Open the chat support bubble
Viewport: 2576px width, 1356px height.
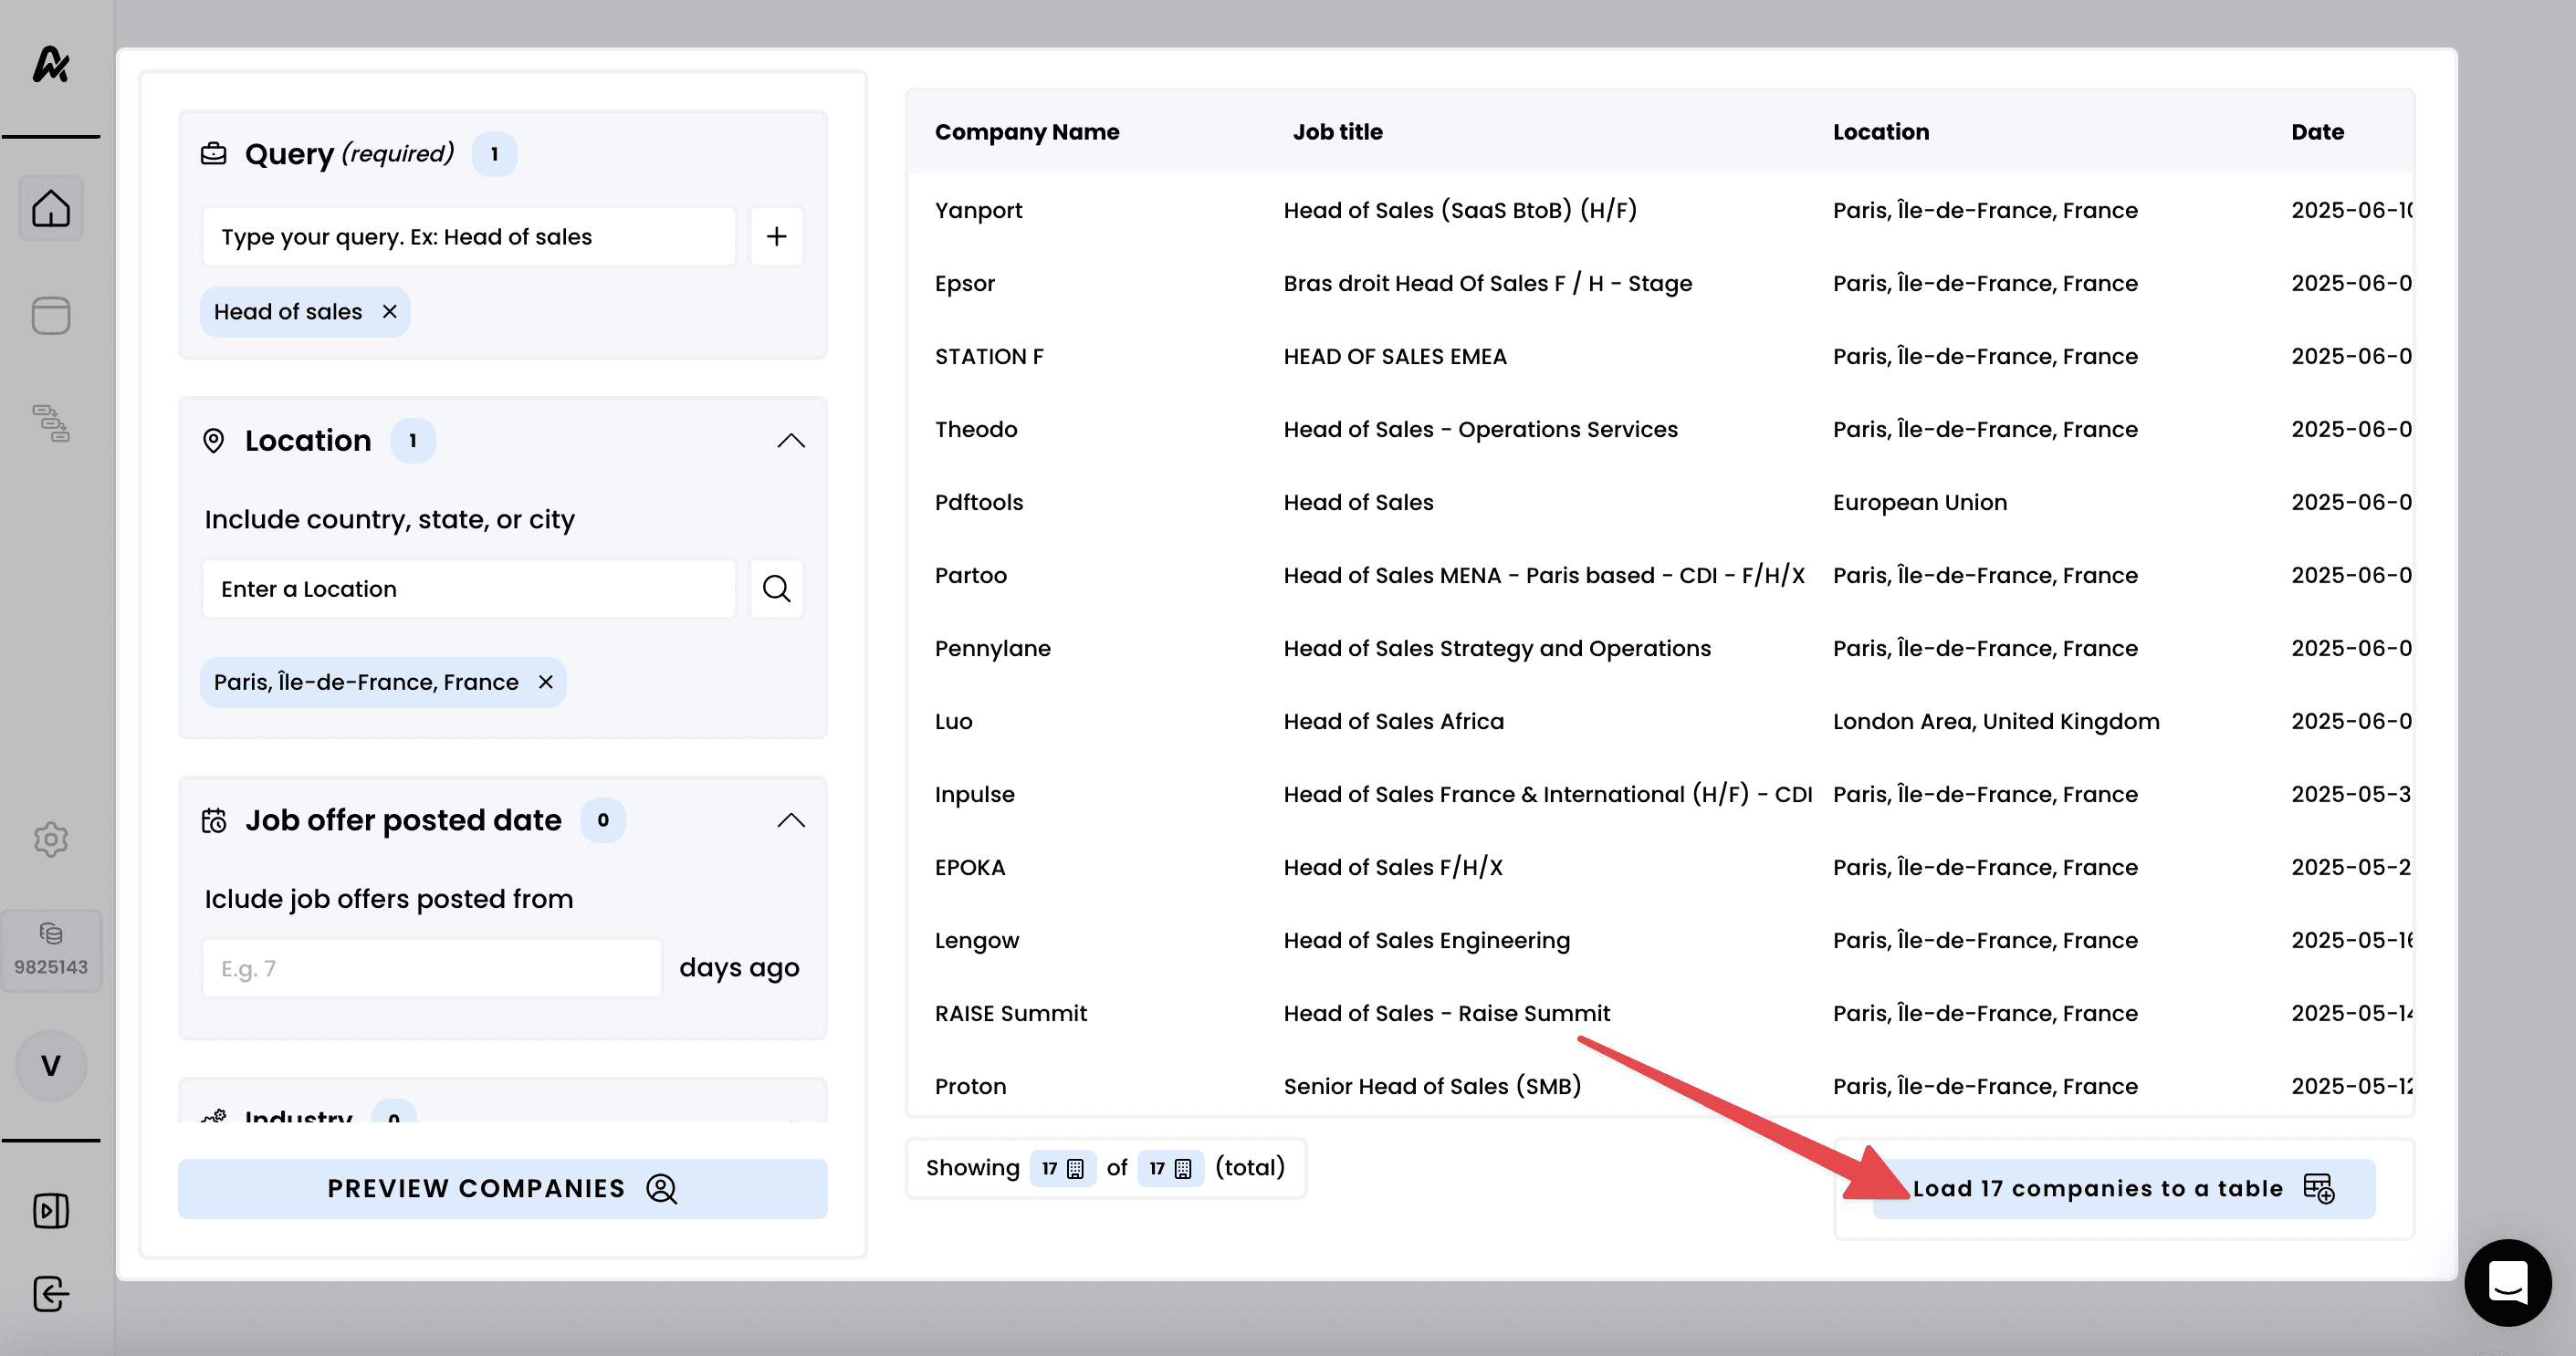(x=2507, y=1282)
